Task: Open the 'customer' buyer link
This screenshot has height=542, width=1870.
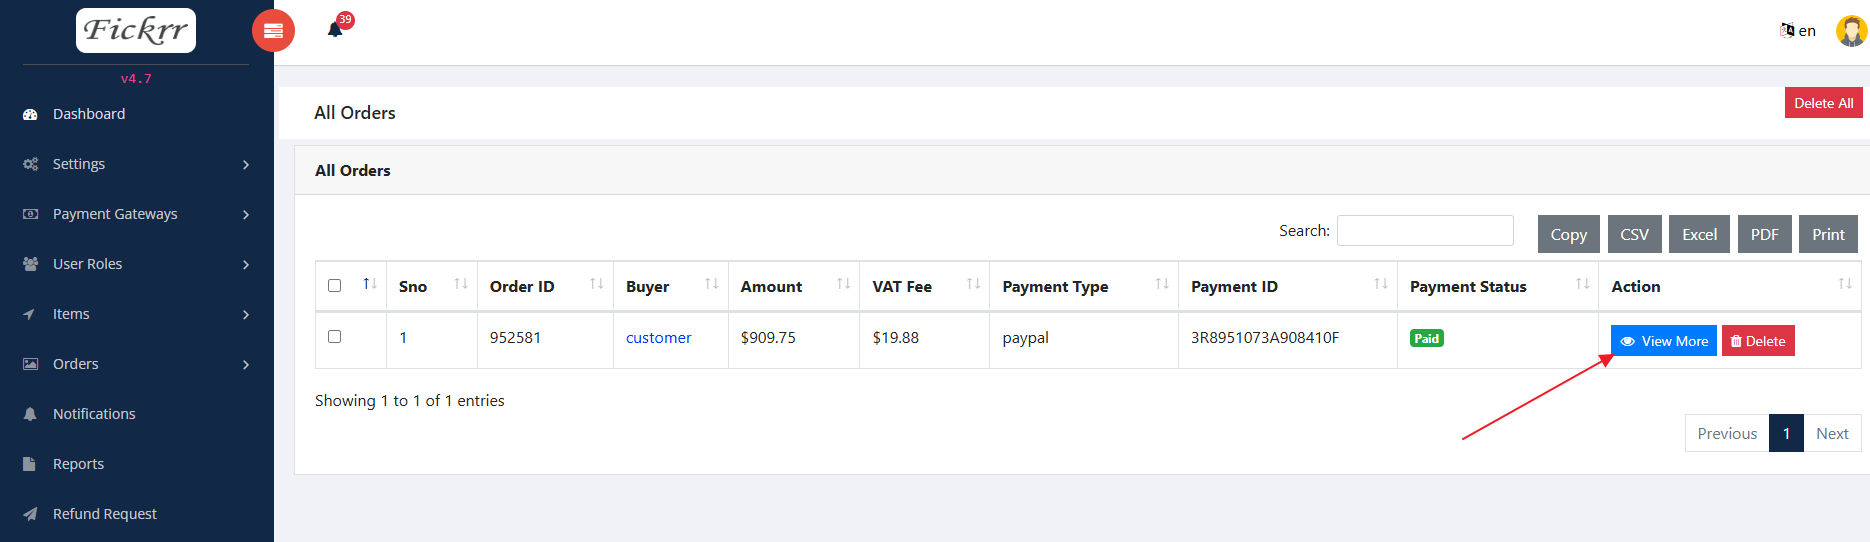Action: click(658, 338)
